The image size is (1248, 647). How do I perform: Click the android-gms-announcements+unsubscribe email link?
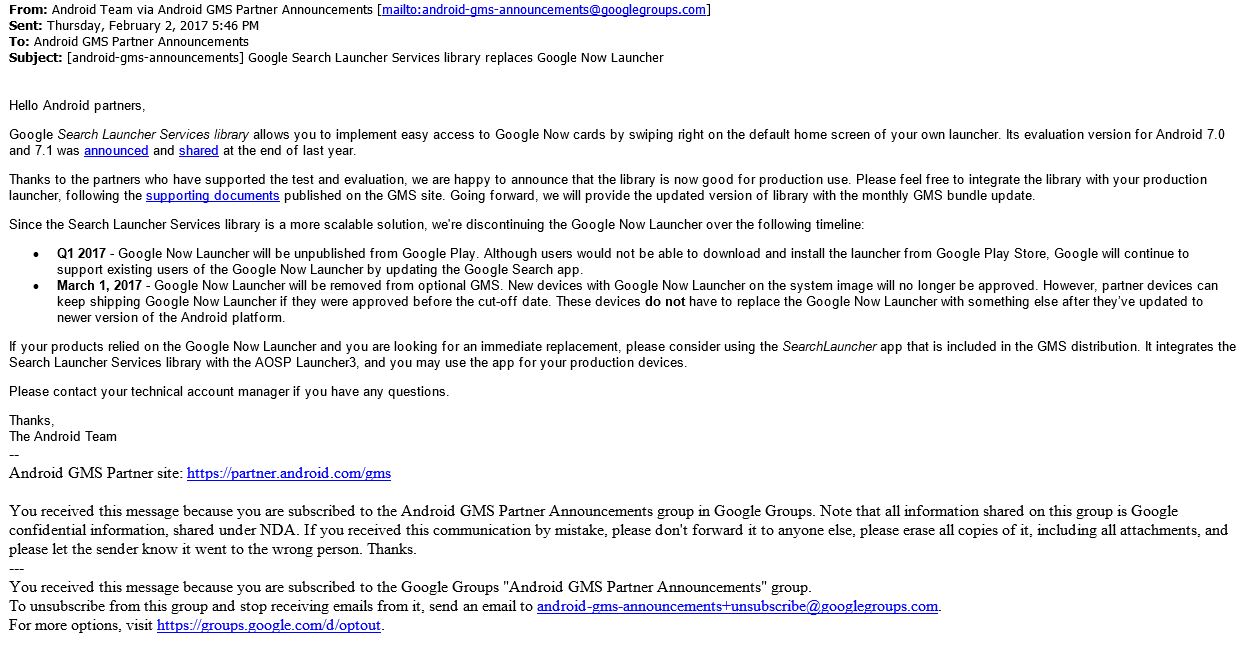click(x=738, y=606)
